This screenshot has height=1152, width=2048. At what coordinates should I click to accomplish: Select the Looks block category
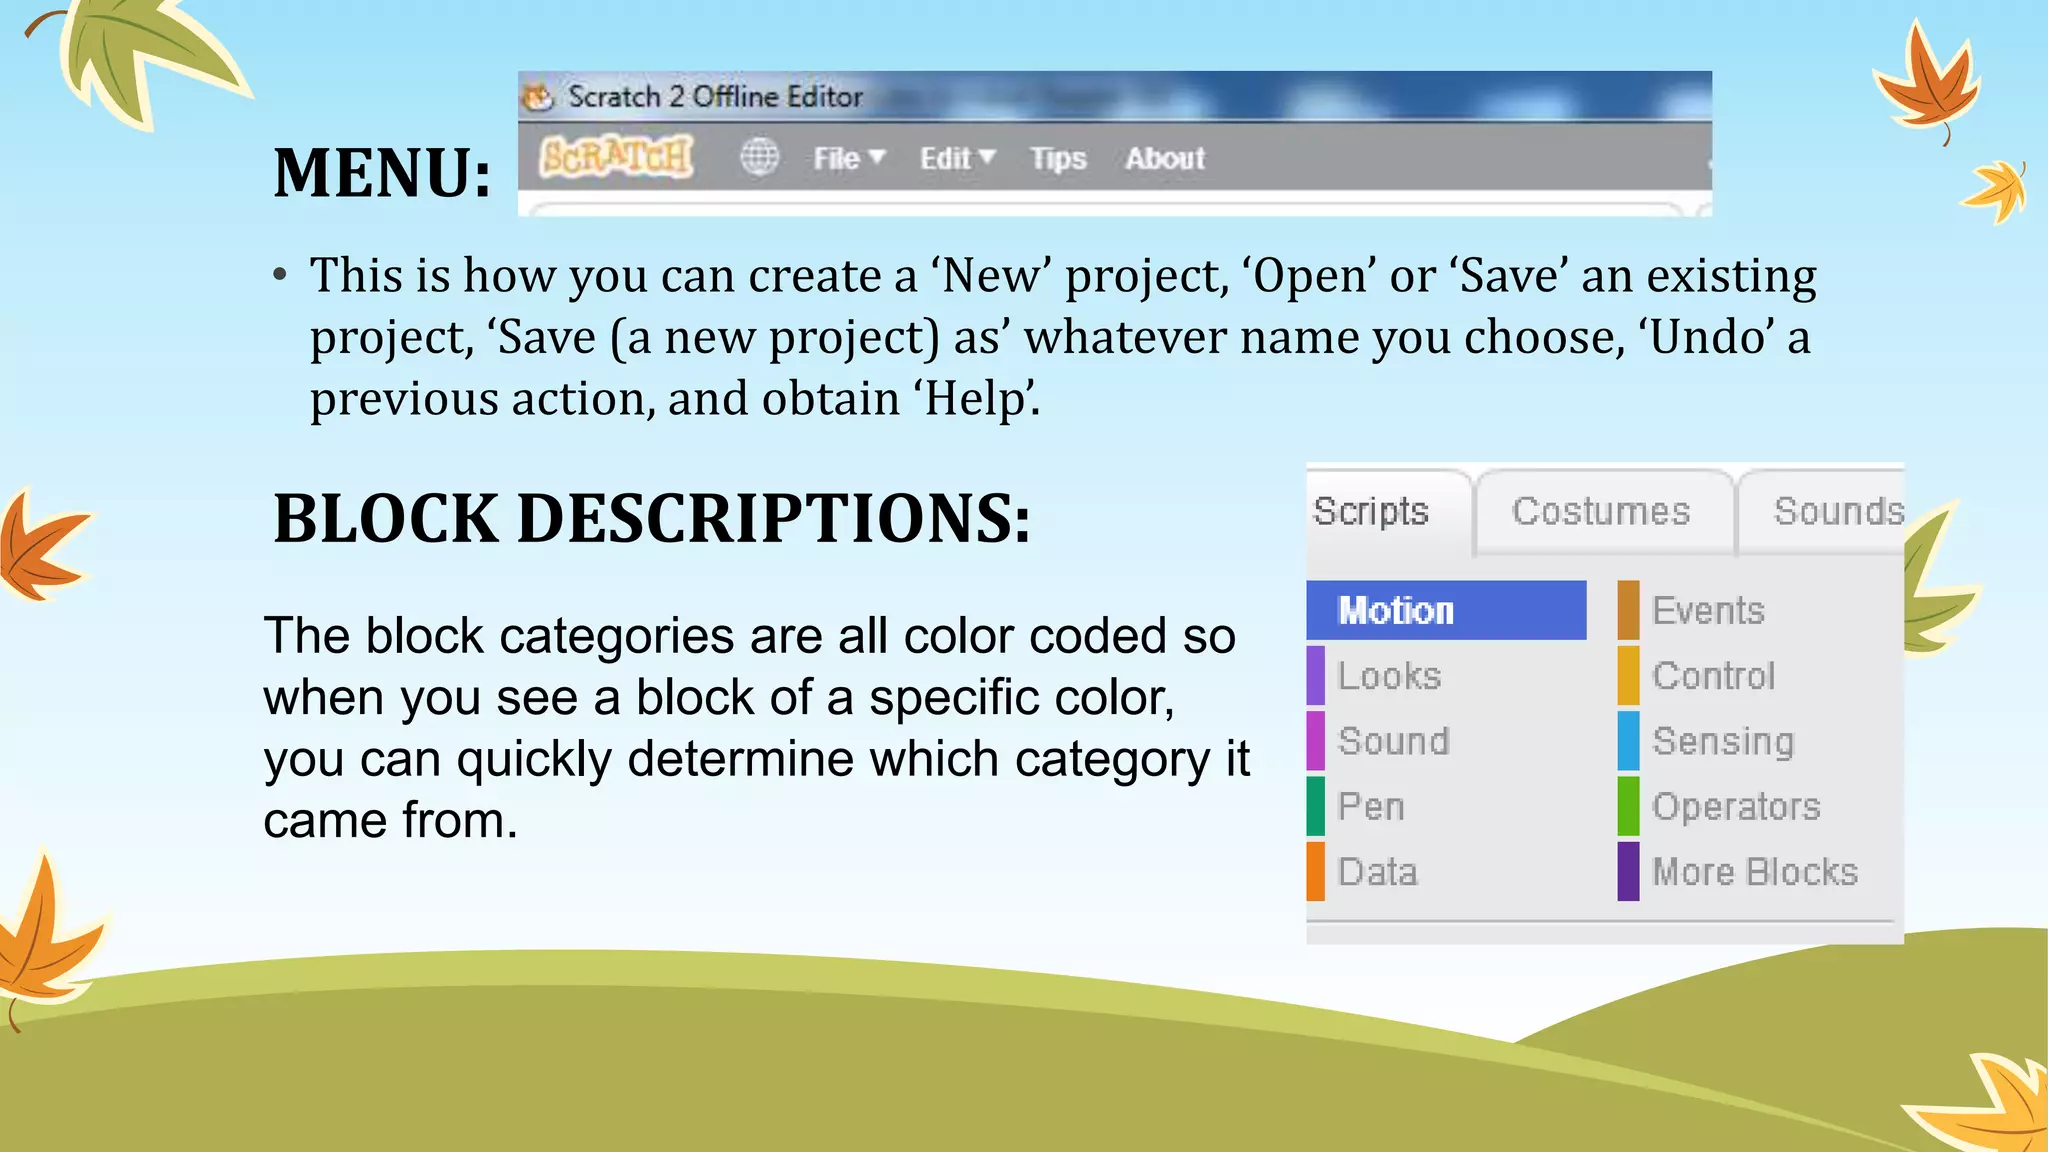point(1389,676)
